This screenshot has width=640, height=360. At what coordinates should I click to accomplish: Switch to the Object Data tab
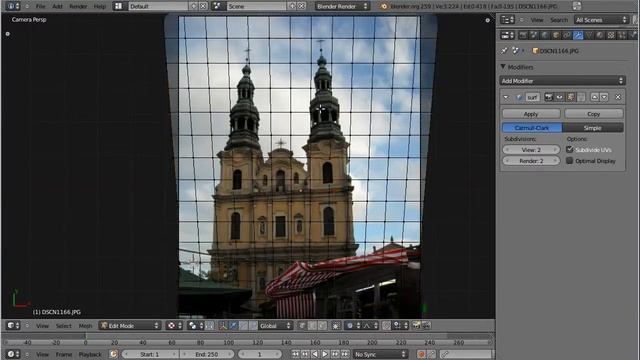[x=589, y=36]
